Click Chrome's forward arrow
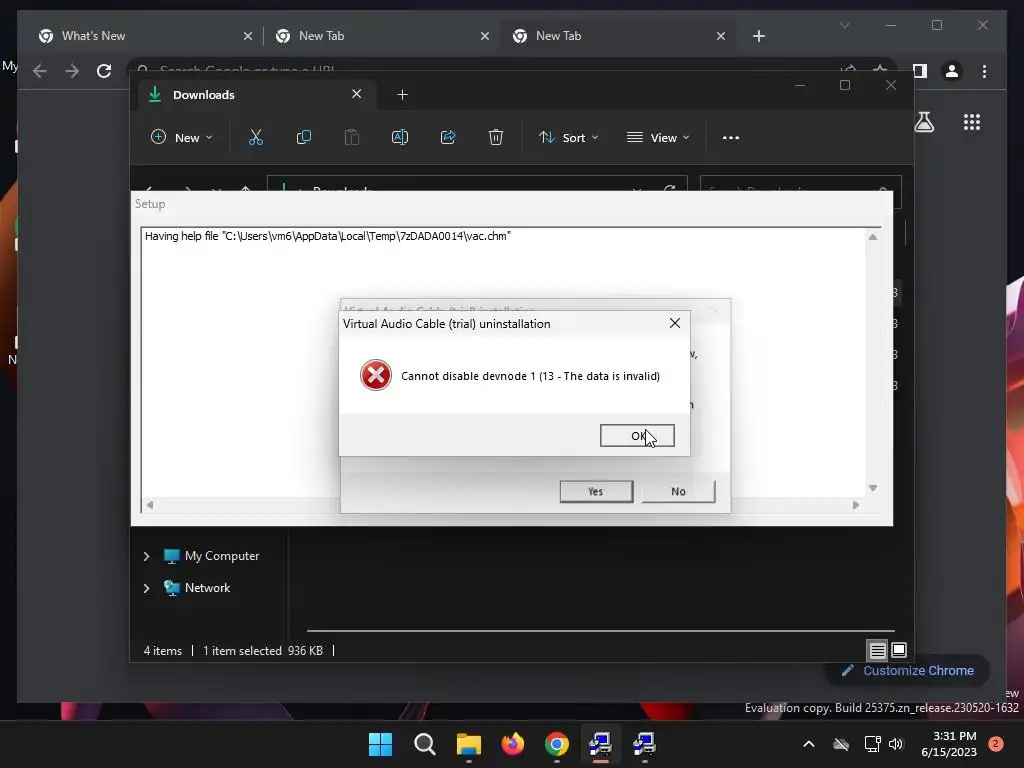1024x768 pixels. point(72,71)
